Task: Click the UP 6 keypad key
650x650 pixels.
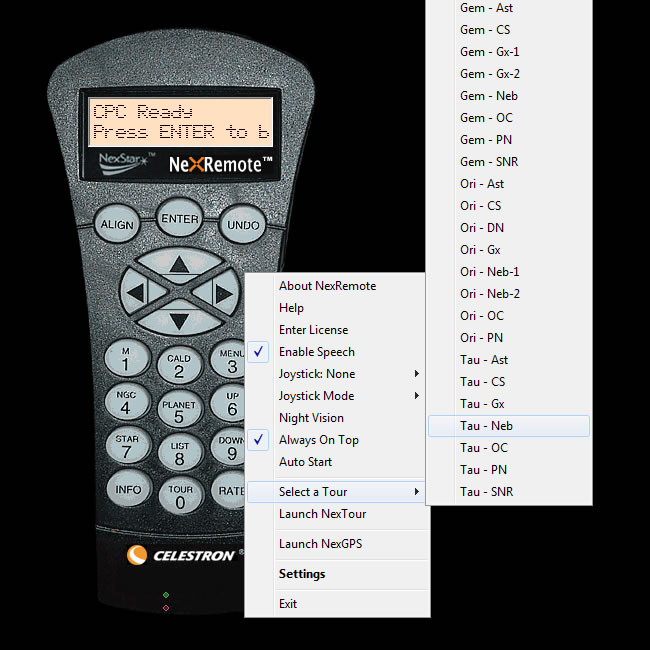Action: tap(228, 404)
